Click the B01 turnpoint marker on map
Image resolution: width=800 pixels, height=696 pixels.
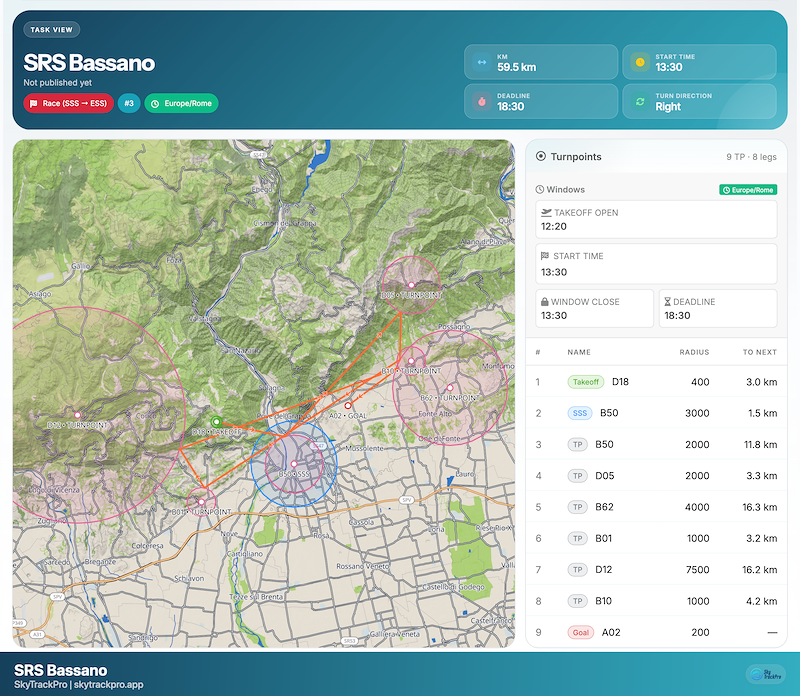pyautogui.click(x=202, y=502)
